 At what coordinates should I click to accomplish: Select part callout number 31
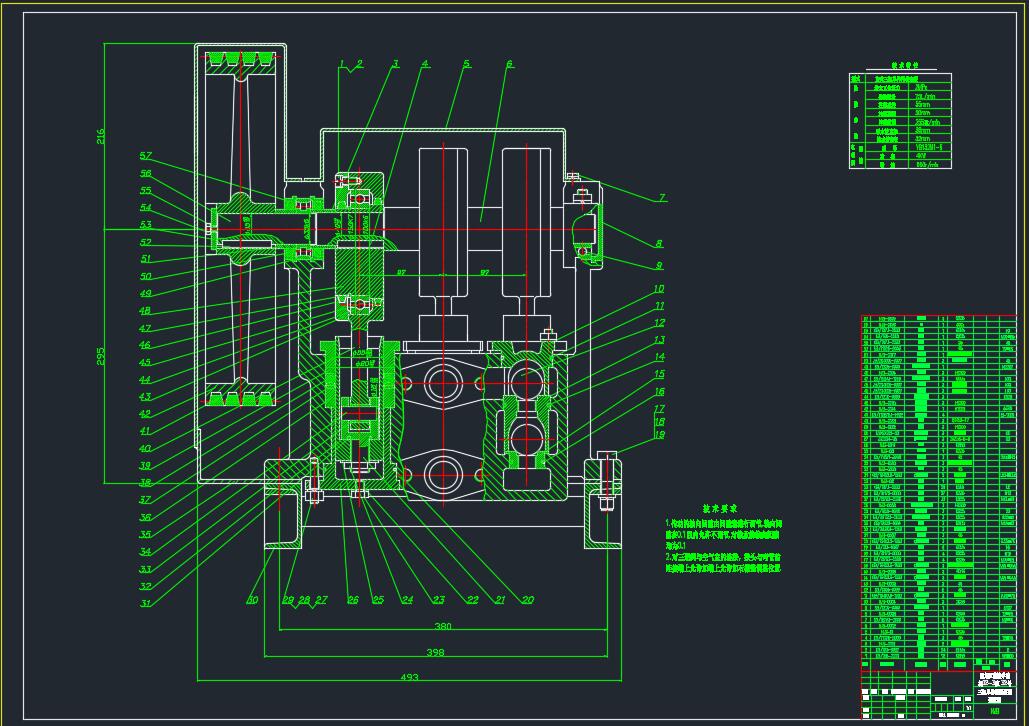click(x=146, y=603)
